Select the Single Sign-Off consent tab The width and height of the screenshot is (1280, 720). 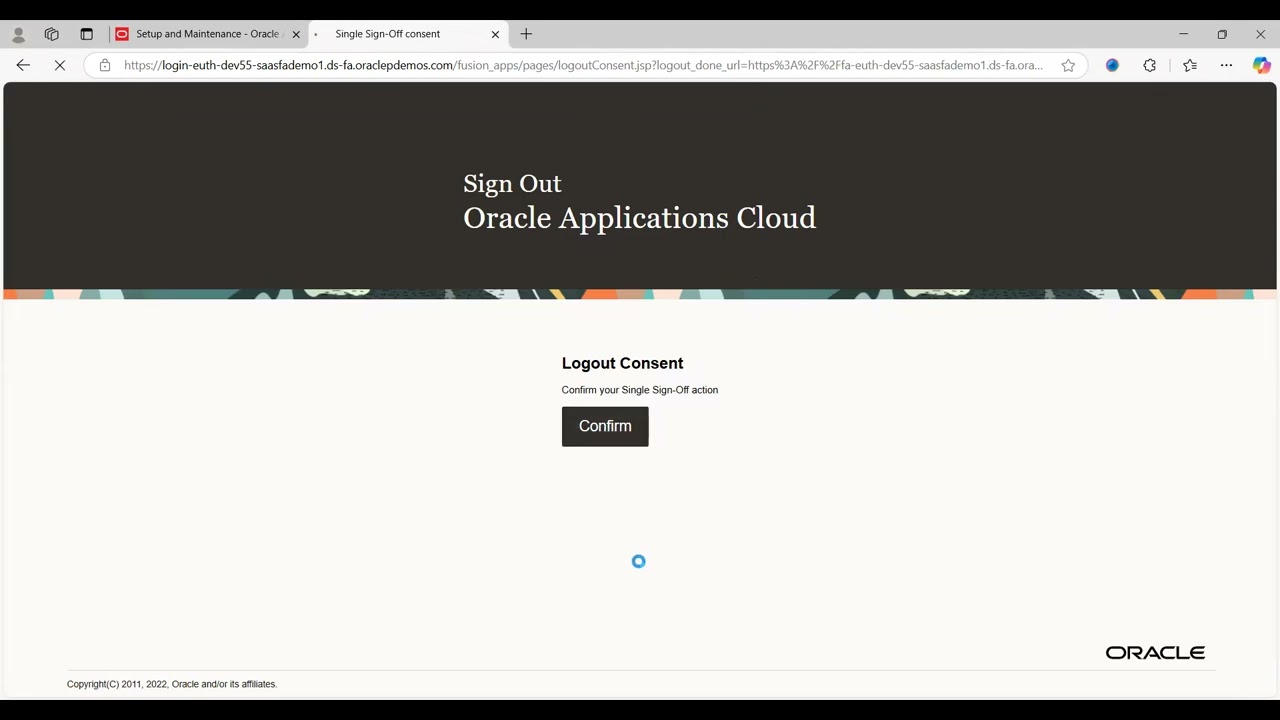(x=407, y=34)
